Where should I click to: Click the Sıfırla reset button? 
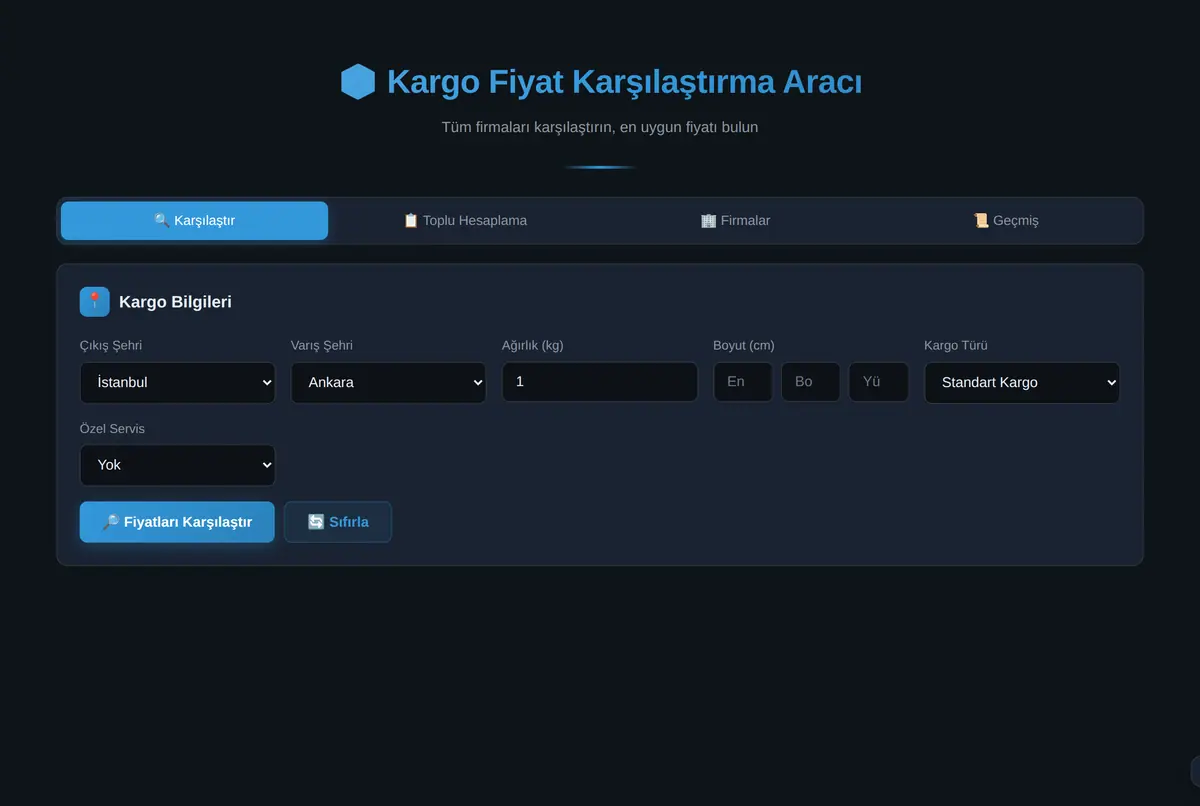(338, 522)
